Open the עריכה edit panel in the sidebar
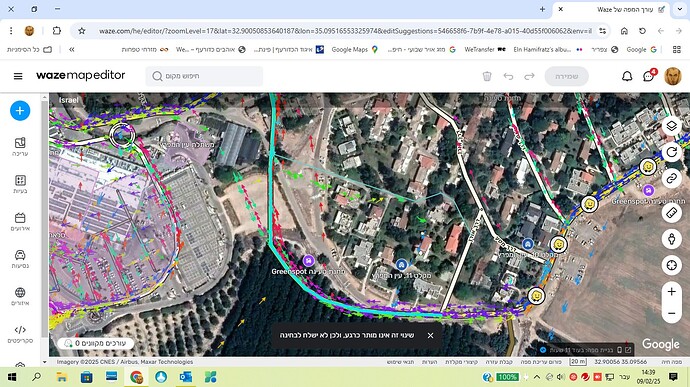Image resolution: width=690 pixels, height=387 pixels. (x=20, y=147)
